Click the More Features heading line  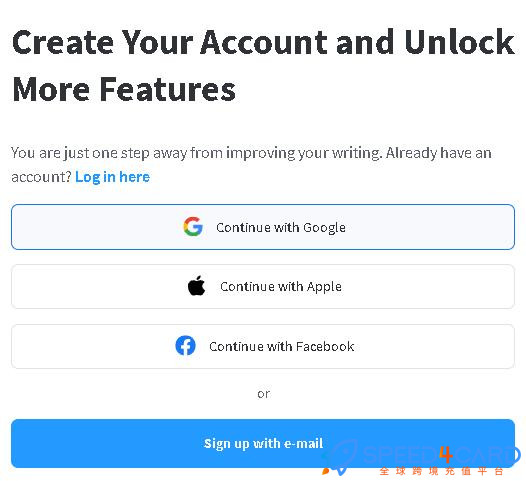pos(124,89)
